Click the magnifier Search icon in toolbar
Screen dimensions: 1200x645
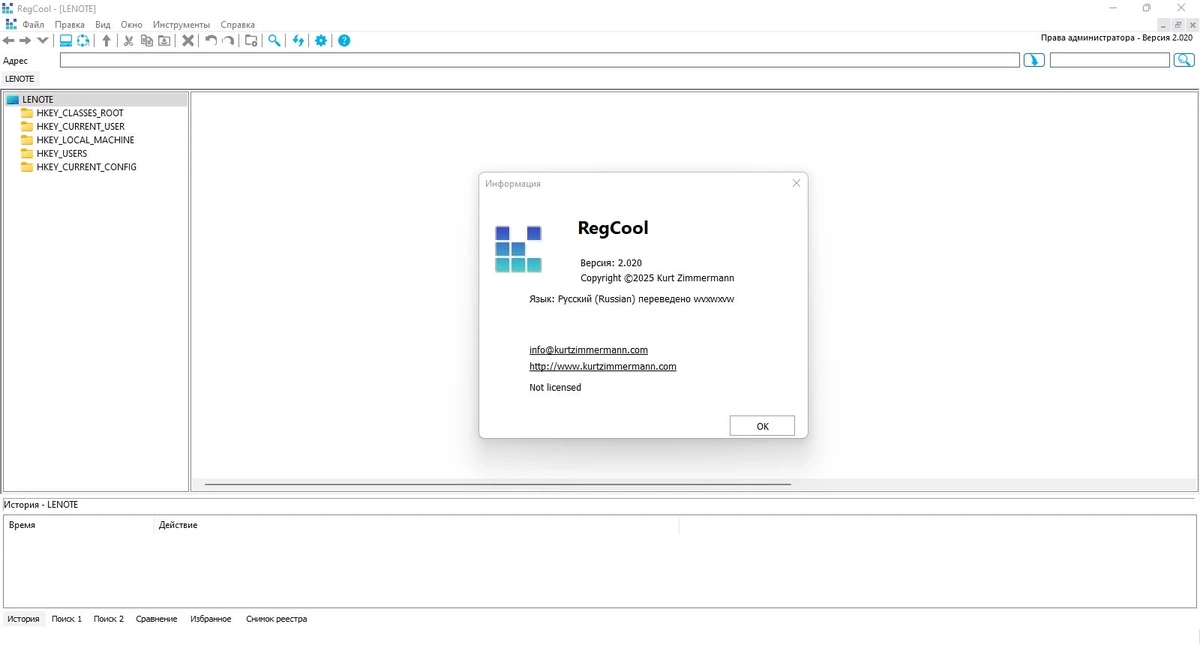274,41
